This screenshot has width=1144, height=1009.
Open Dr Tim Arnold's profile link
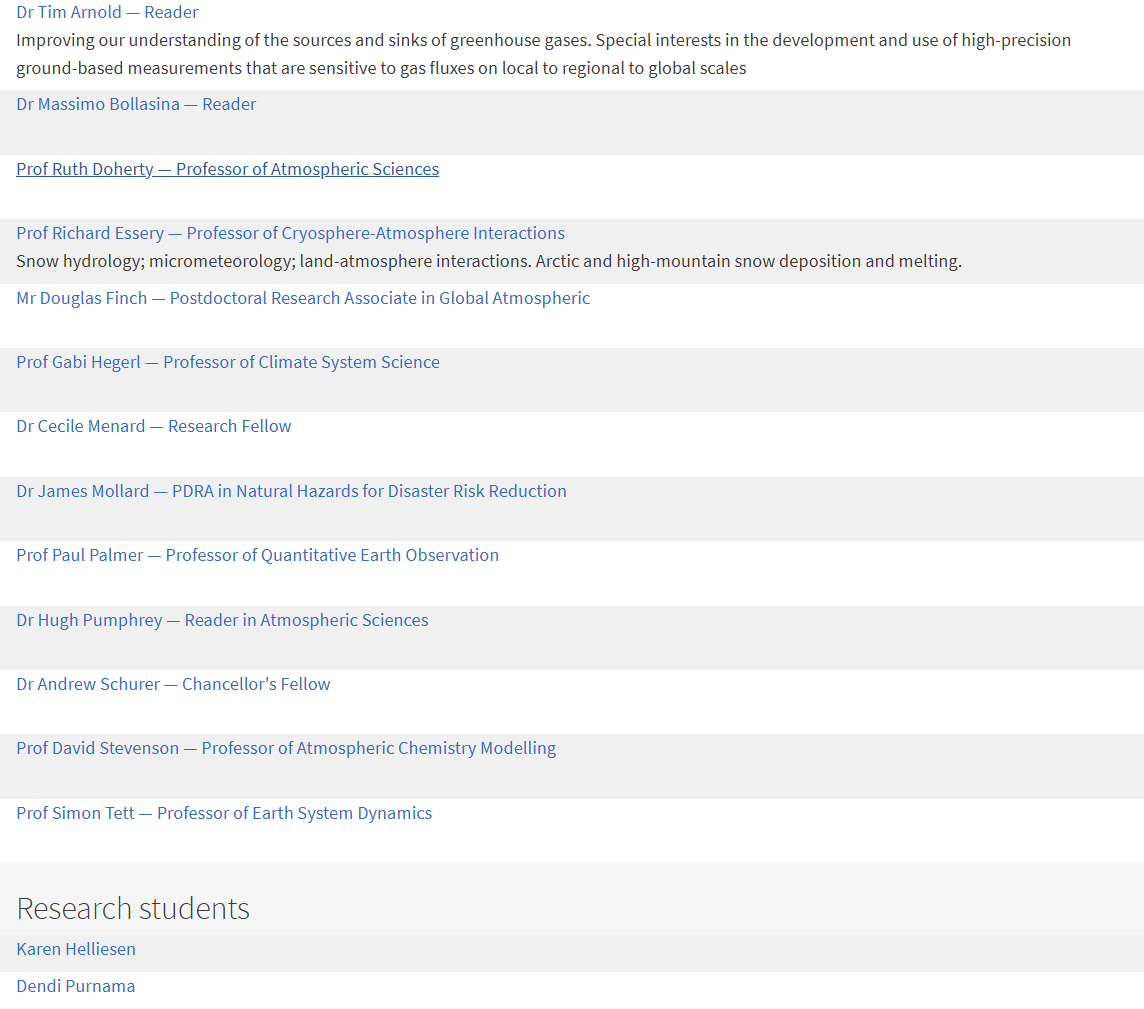click(107, 12)
